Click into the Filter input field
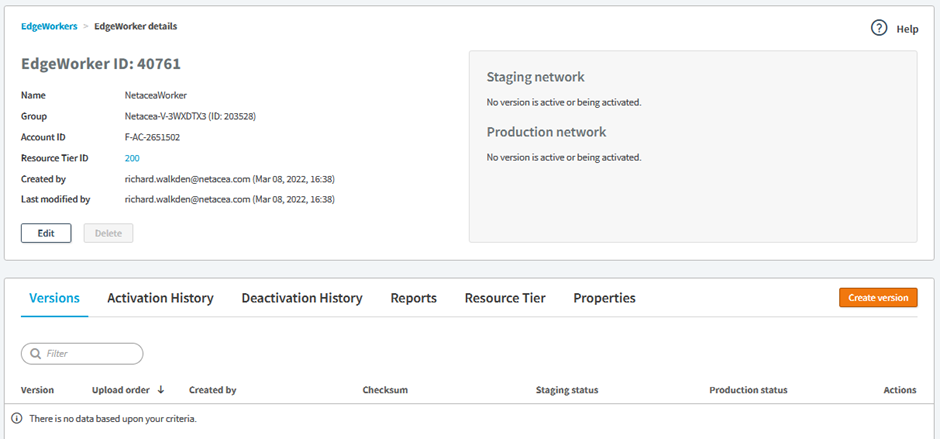Viewport: 940px width, 439px height. tap(90, 354)
